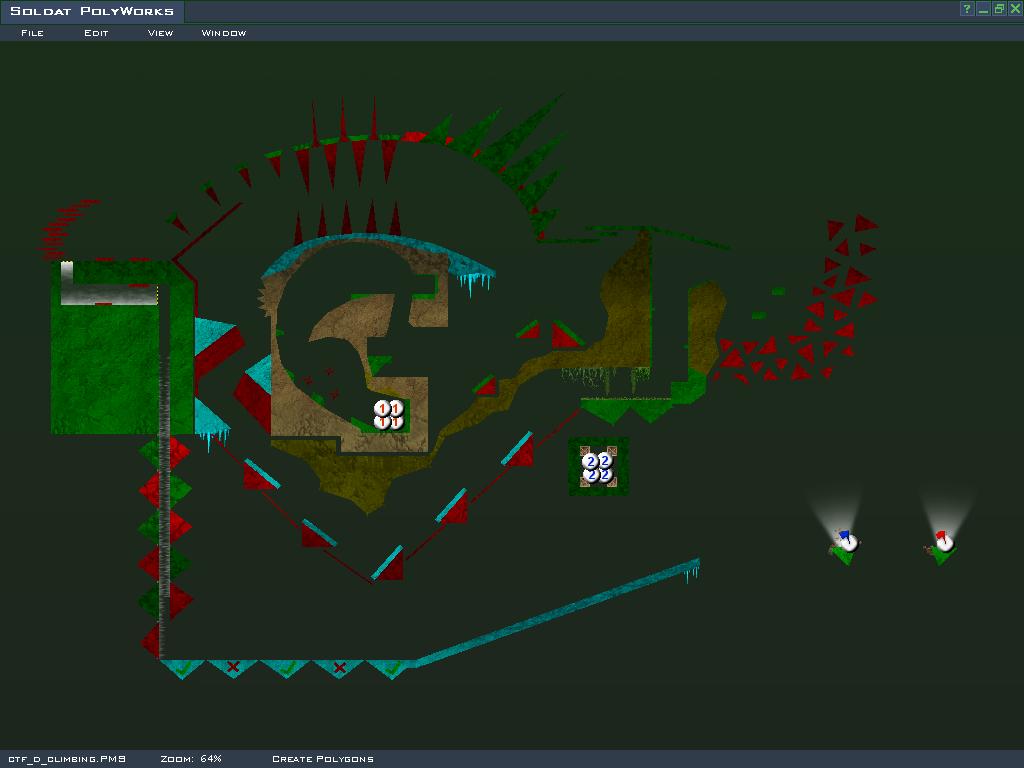Select the team 2 spawn point cluster

pyautogui.click(x=598, y=467)
